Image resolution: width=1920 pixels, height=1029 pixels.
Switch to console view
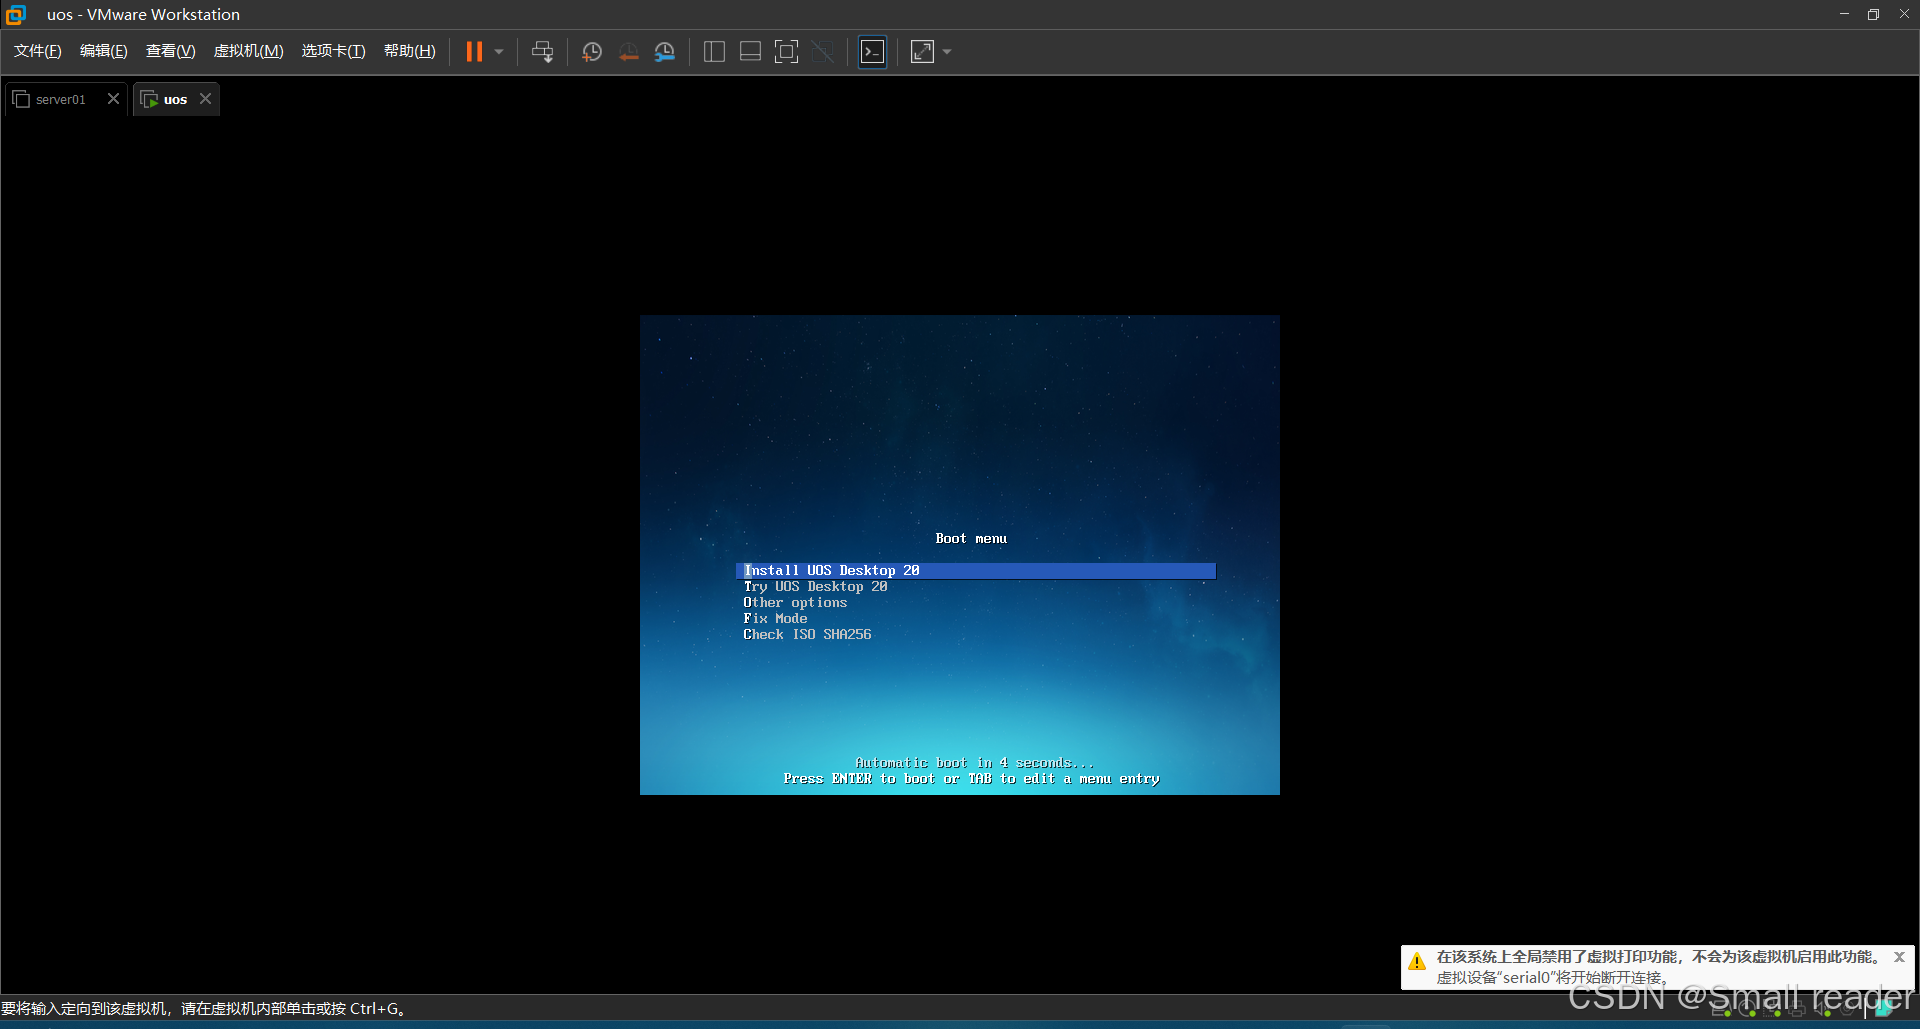tap(872, 52)
